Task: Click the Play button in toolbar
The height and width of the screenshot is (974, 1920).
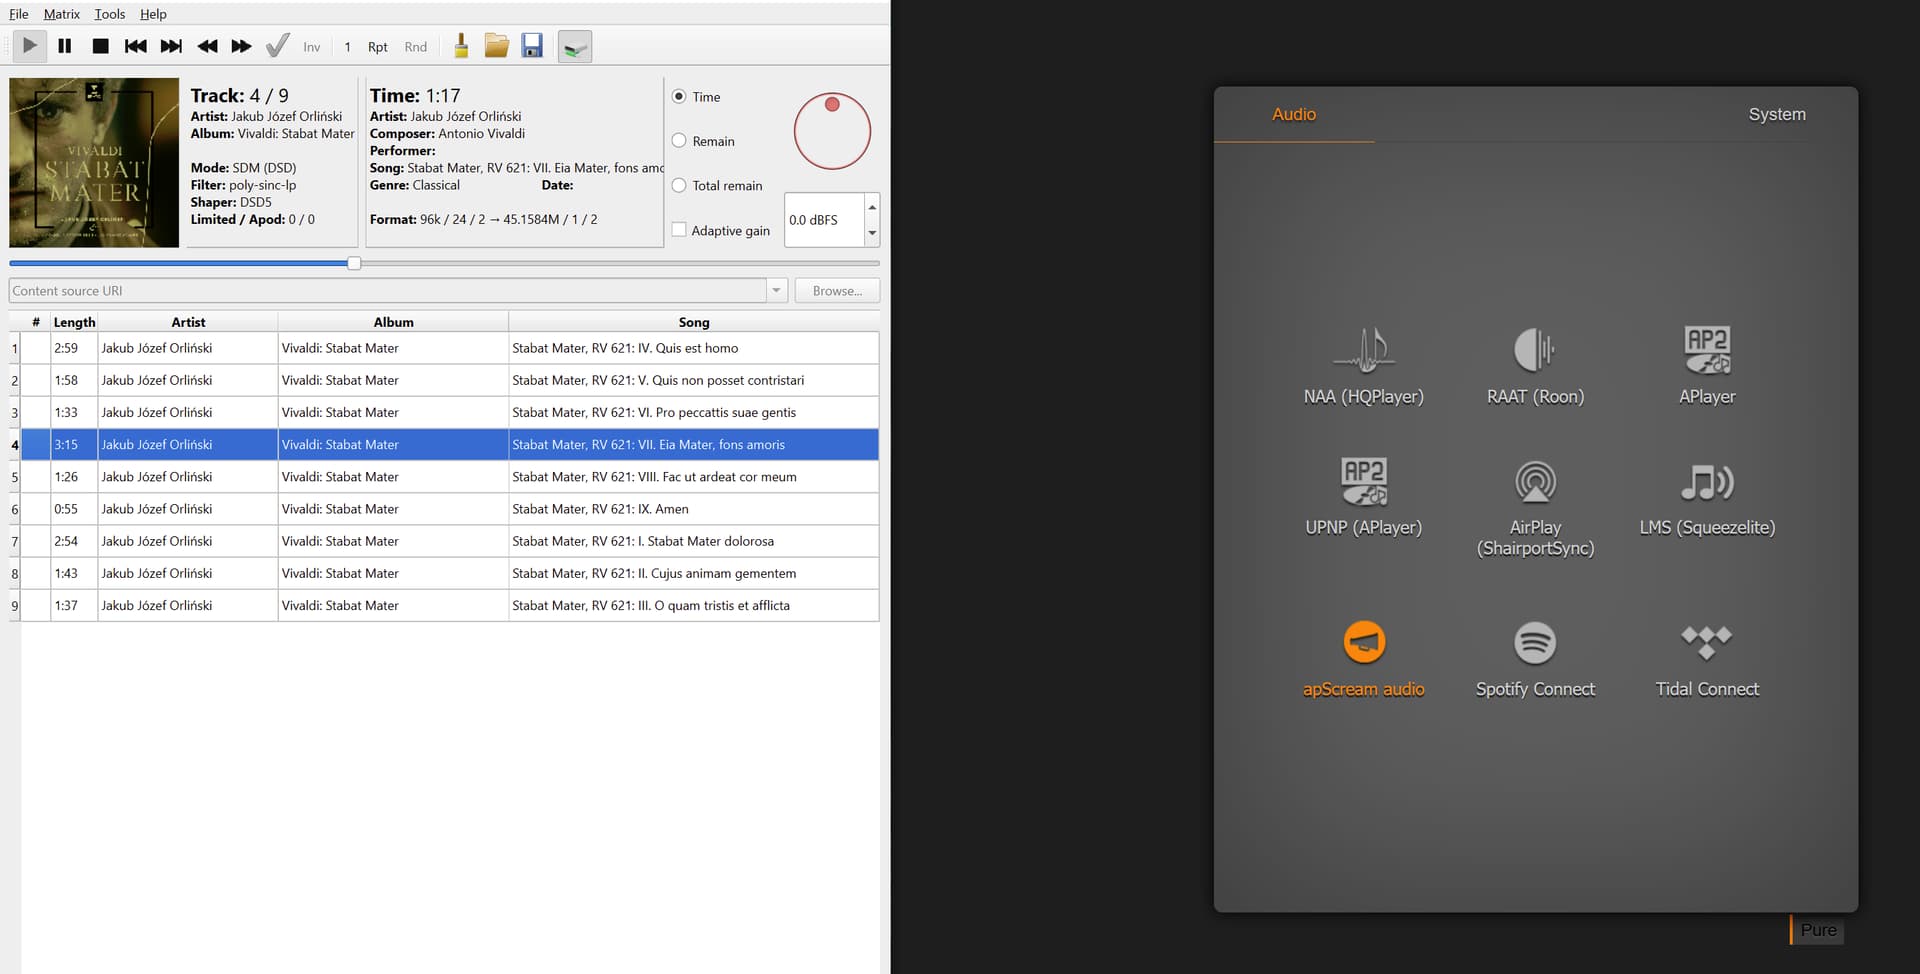Action: [30, 46]
